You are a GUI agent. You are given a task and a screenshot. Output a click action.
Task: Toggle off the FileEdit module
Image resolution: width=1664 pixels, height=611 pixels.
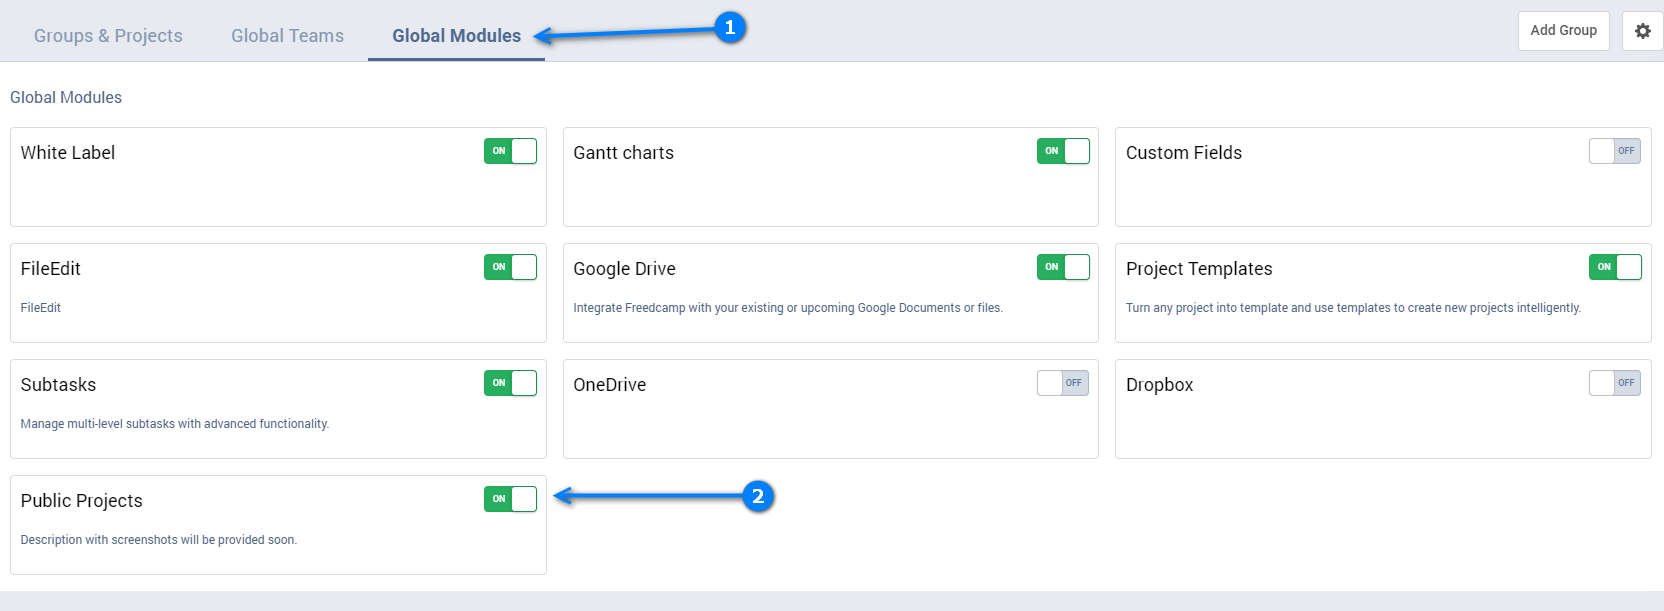(510, 267)
